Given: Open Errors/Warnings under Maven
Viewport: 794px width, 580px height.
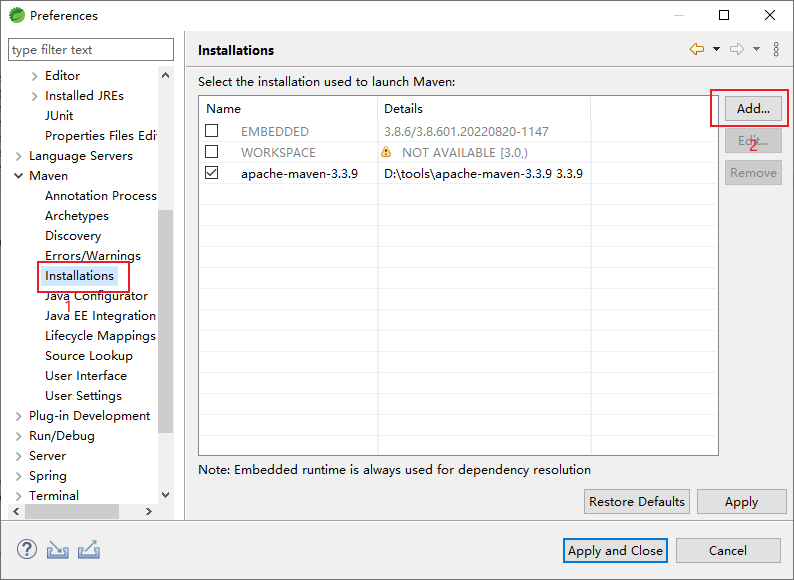Looking at the screenshot, I should (93, 256).
